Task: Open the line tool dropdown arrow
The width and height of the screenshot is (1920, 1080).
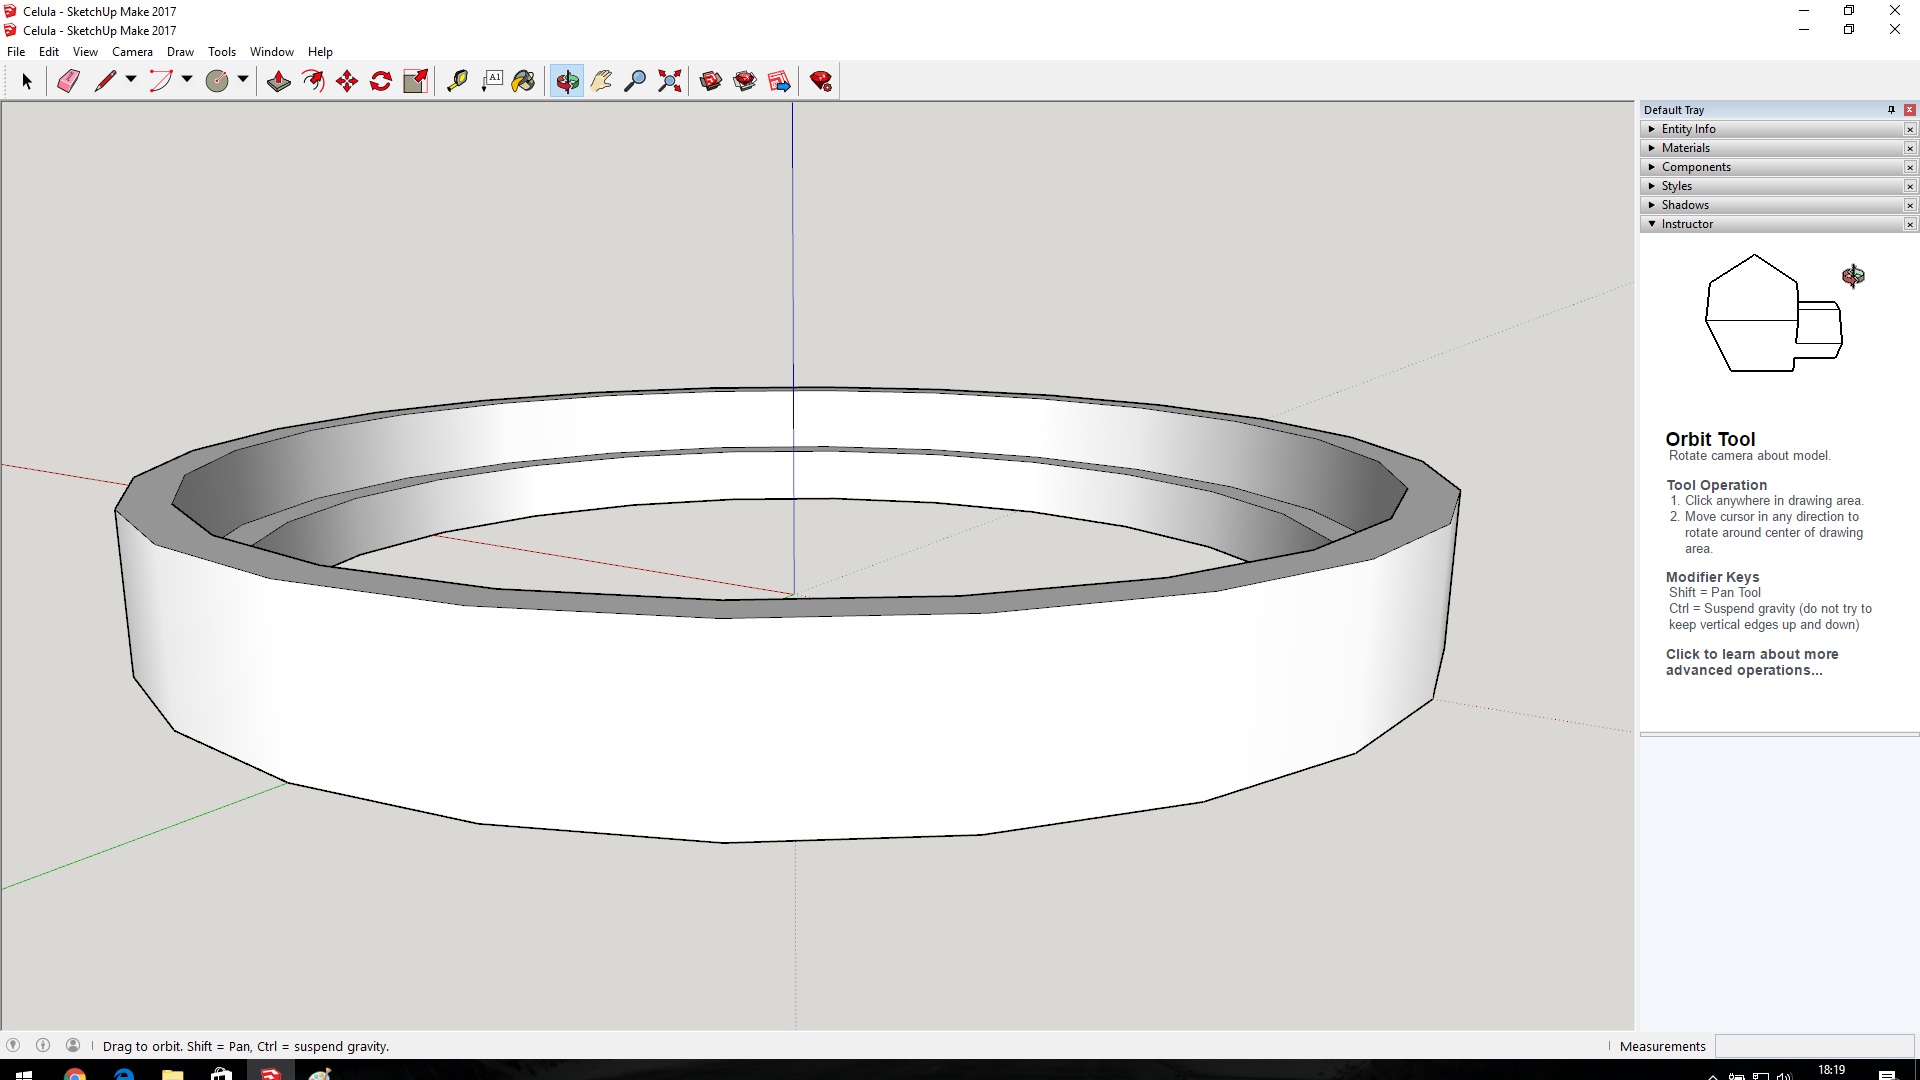Action: [131, 80]
